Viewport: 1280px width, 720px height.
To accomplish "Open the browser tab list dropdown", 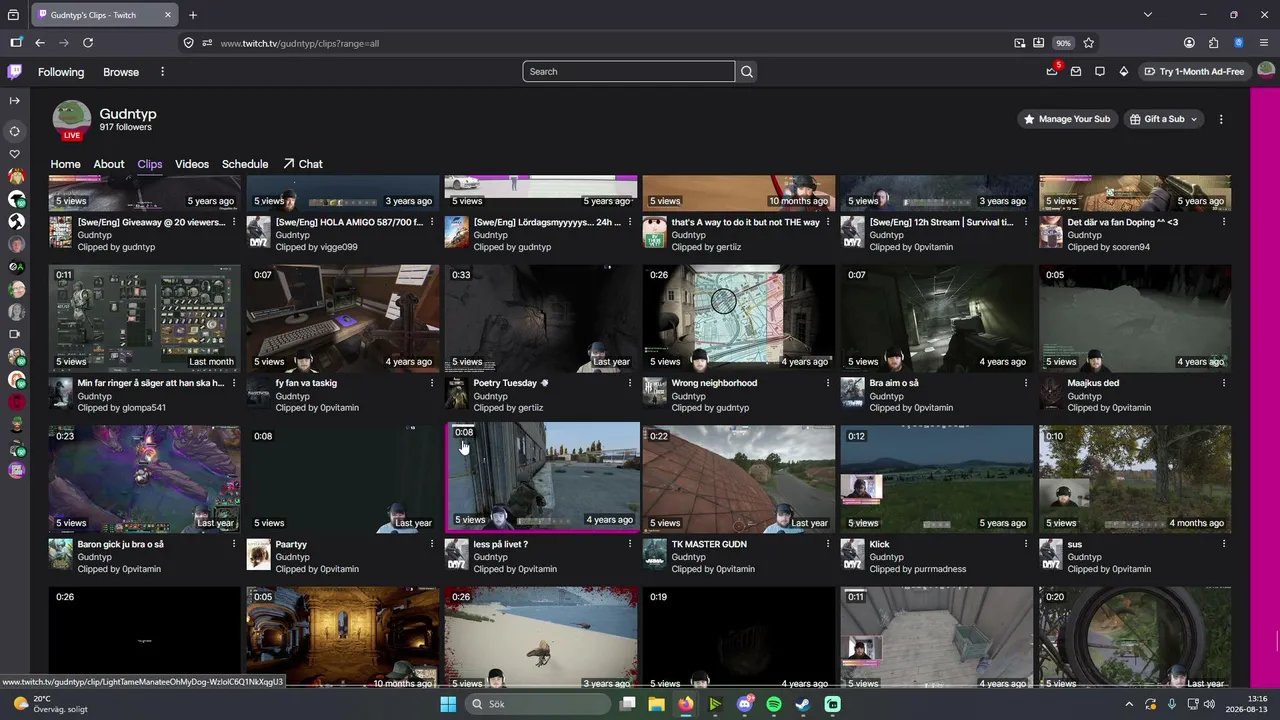I will pos(1147,15).
